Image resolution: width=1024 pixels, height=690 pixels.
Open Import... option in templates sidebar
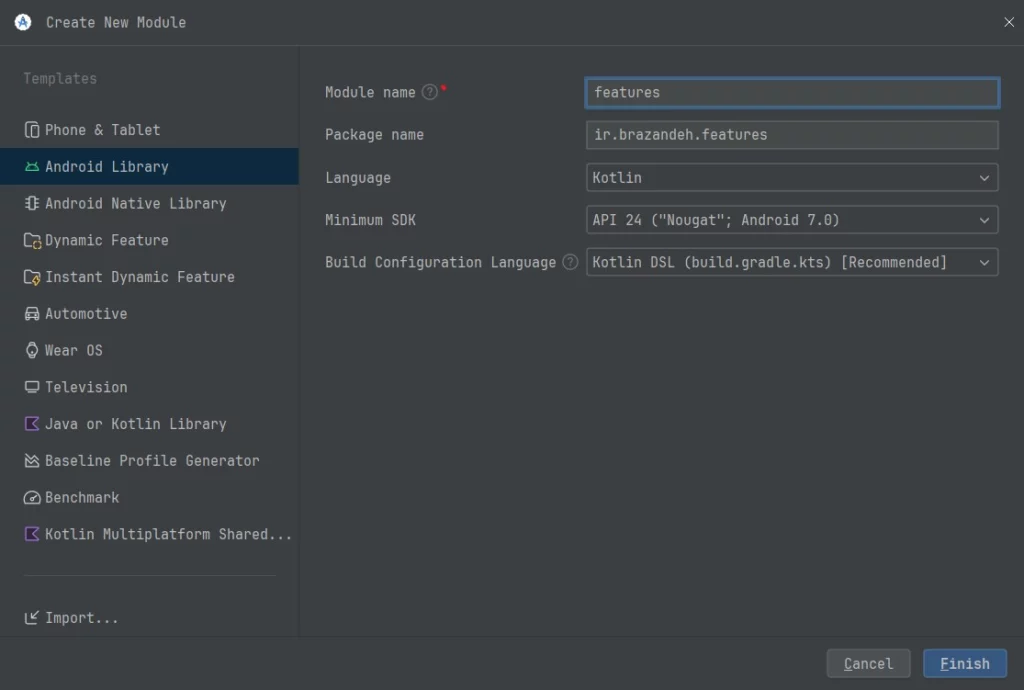(x=81, y=618)
